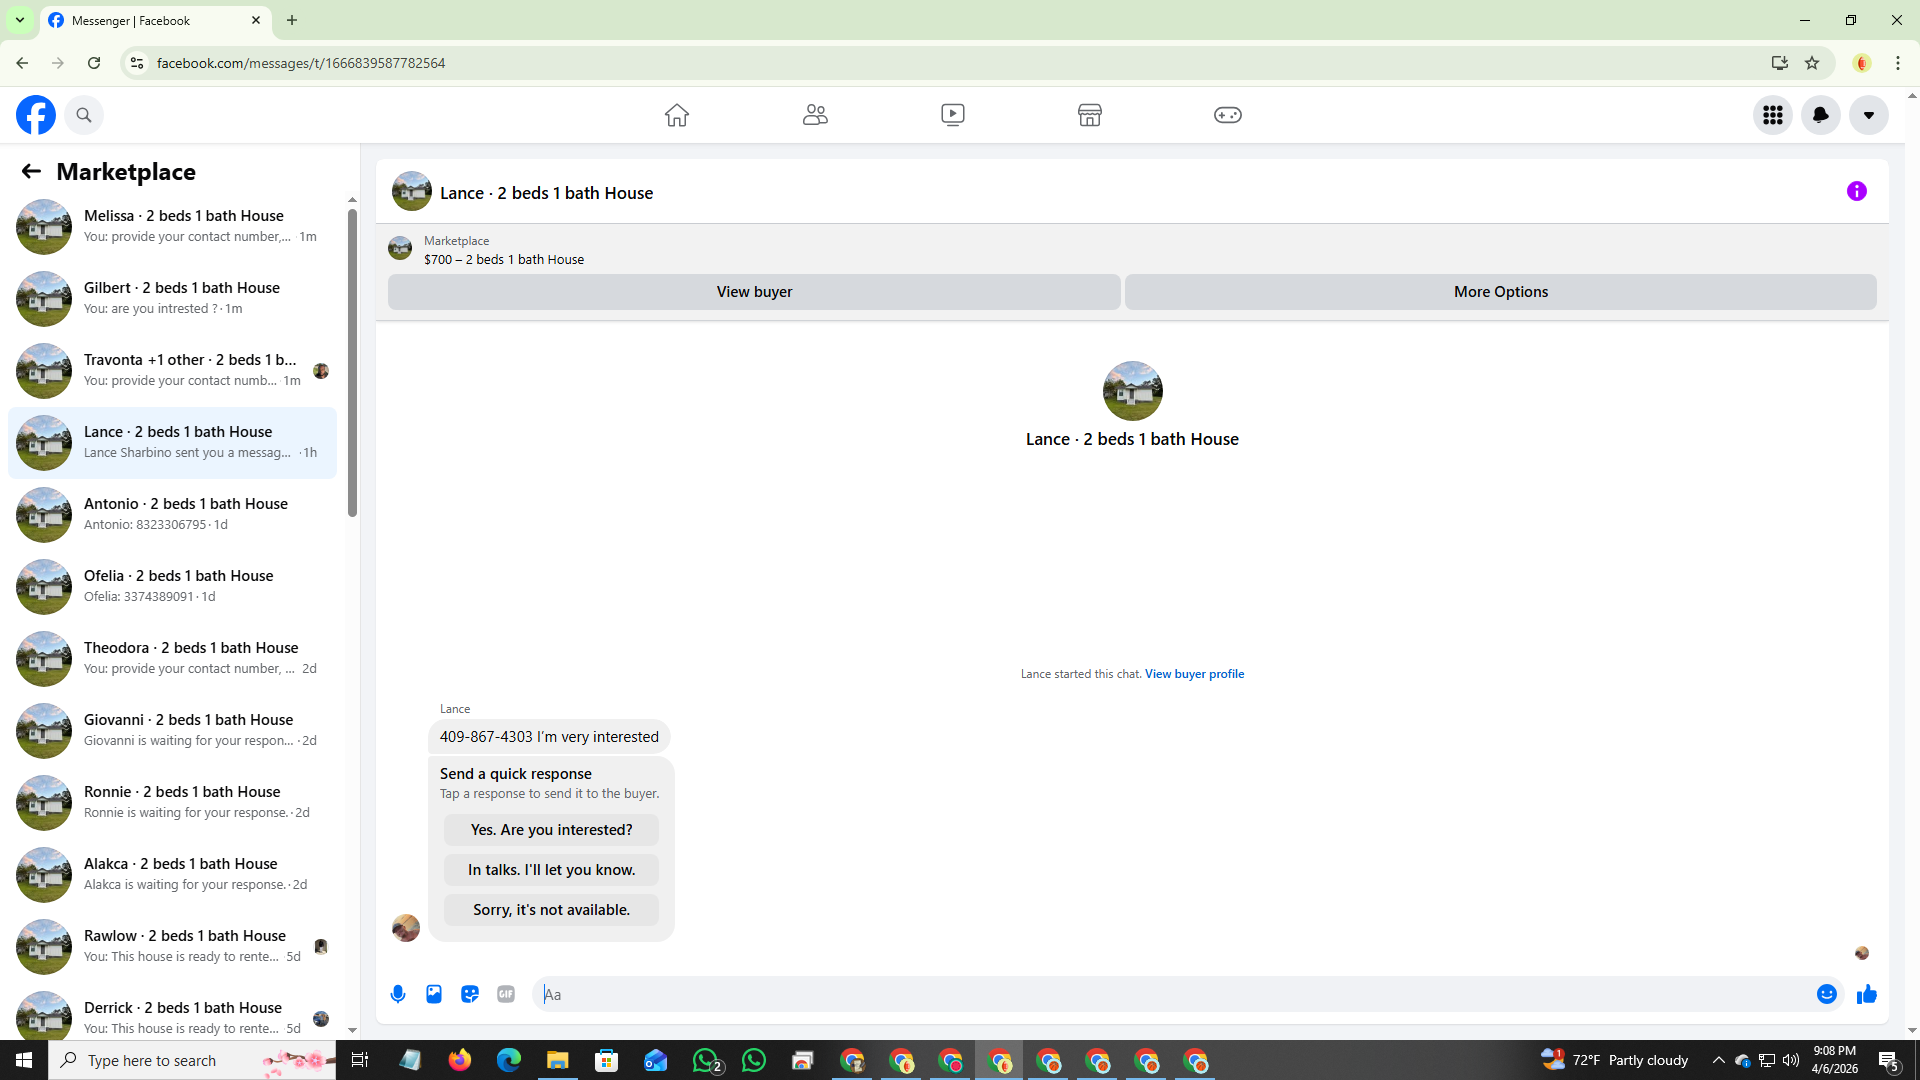The width and height of the screenshot is (1920, 1080).
Task: Click the chat list scroll down arrow
Action: pyautogui.click(x=352, y=1030)
